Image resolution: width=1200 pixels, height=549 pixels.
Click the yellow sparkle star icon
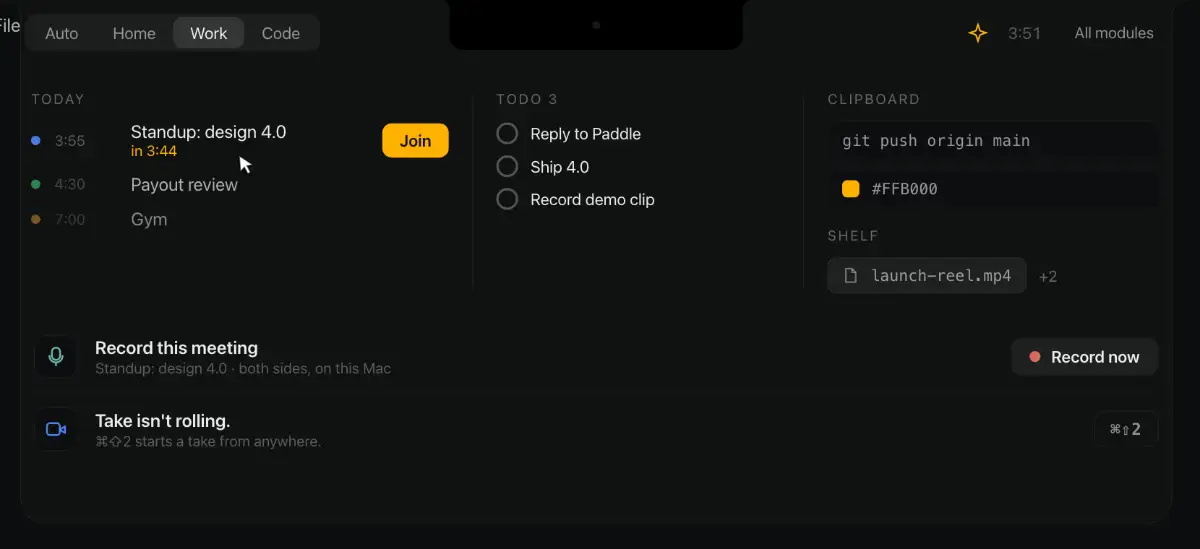978,33
